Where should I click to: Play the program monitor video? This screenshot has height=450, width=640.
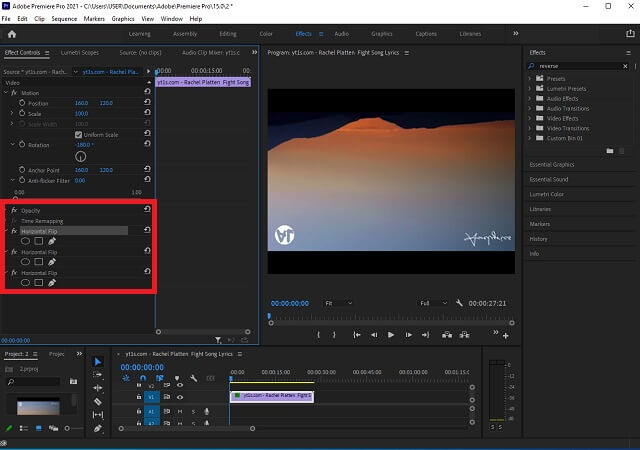(x=391, y=335)
